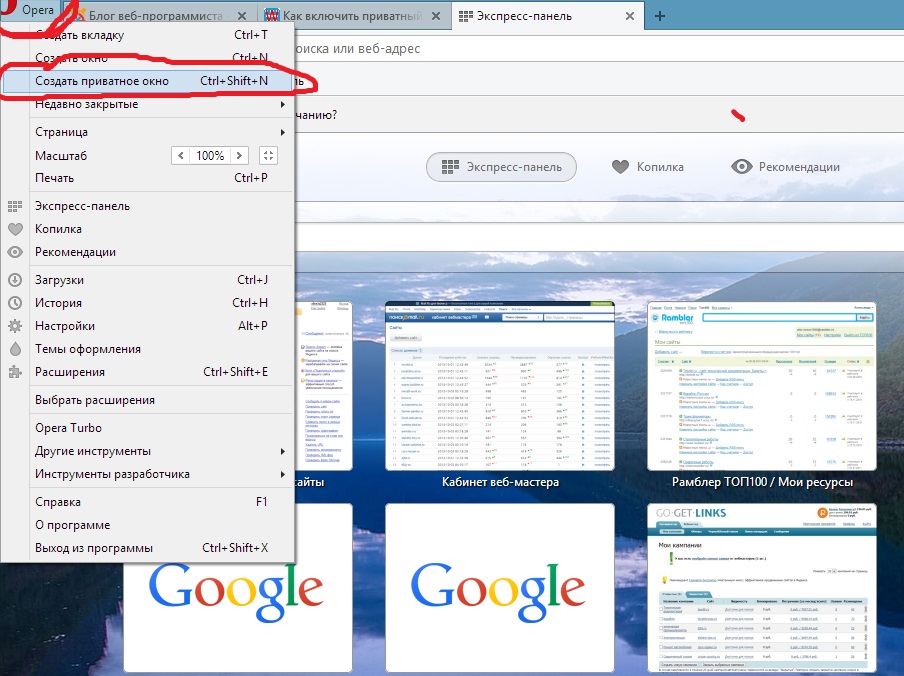
Task: Click the Настройки gear icon in the menu
Action: [15, 326]
